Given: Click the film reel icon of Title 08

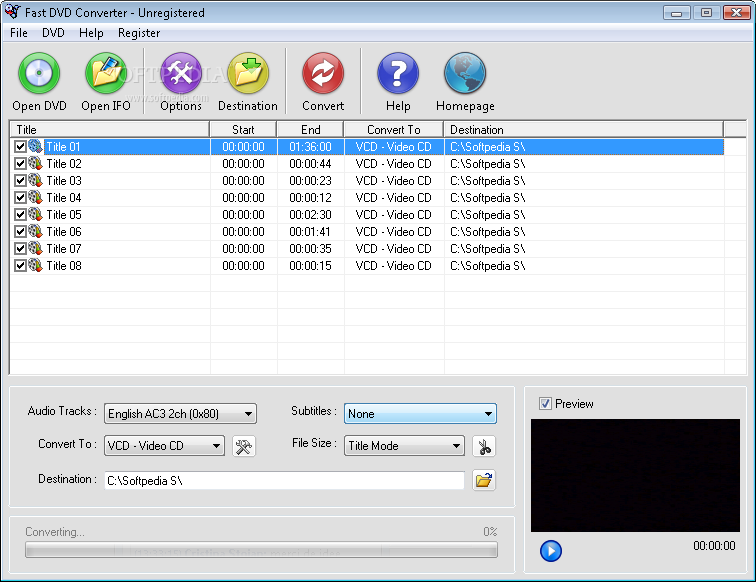Looking at the screenshot, I should (35, 265).
